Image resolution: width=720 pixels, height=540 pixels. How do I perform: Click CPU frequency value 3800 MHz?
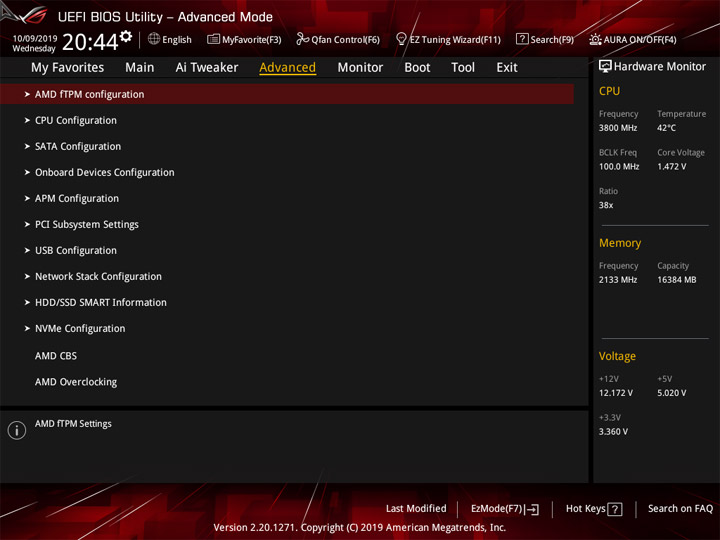[x=618, y=128]
